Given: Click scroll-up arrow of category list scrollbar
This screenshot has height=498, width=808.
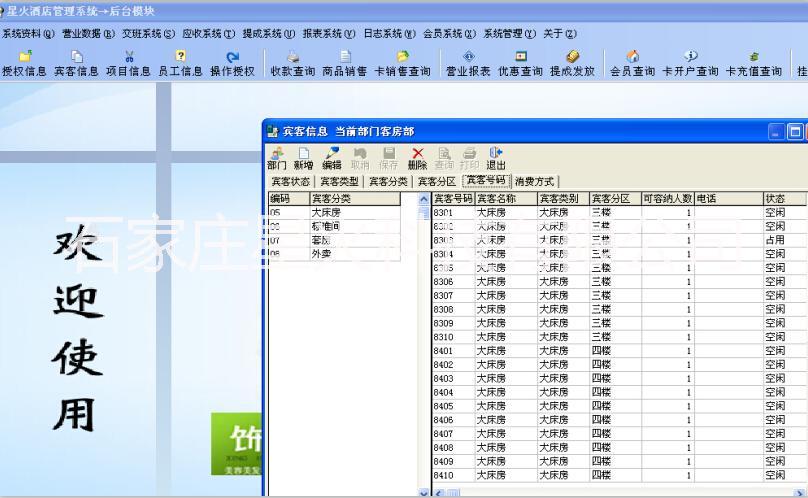Looking at the screenshot, I should click(x=424, y=198).
